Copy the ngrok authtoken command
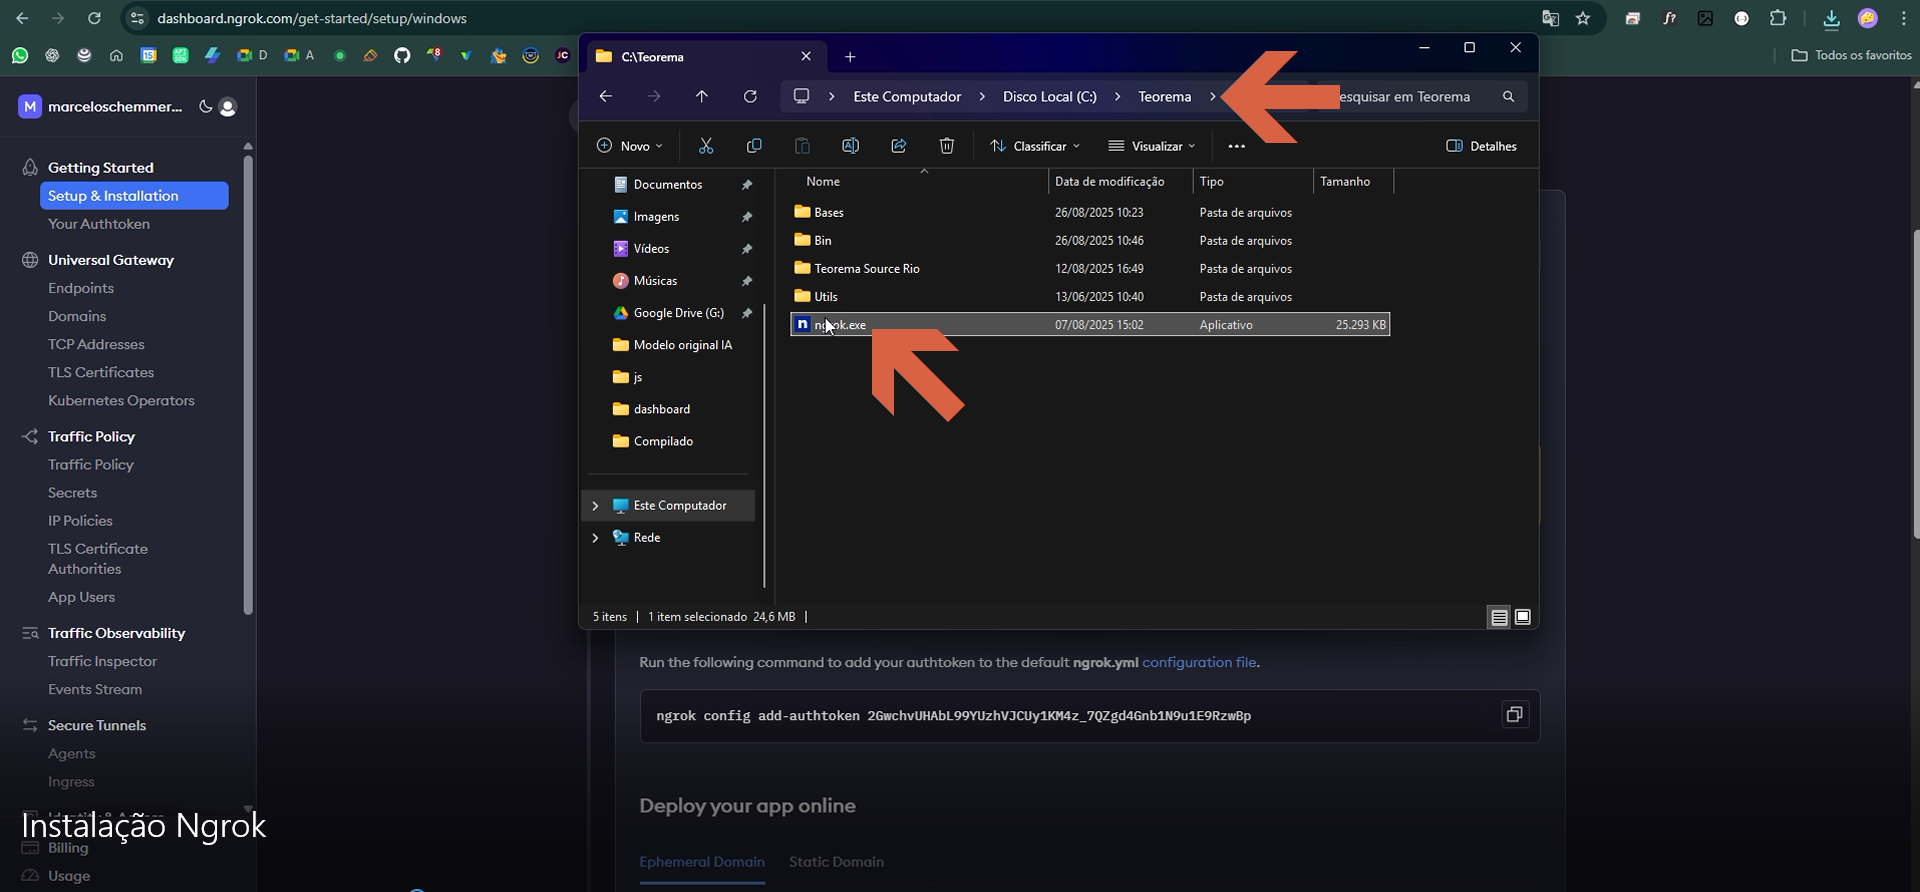 click(1514, 715)
